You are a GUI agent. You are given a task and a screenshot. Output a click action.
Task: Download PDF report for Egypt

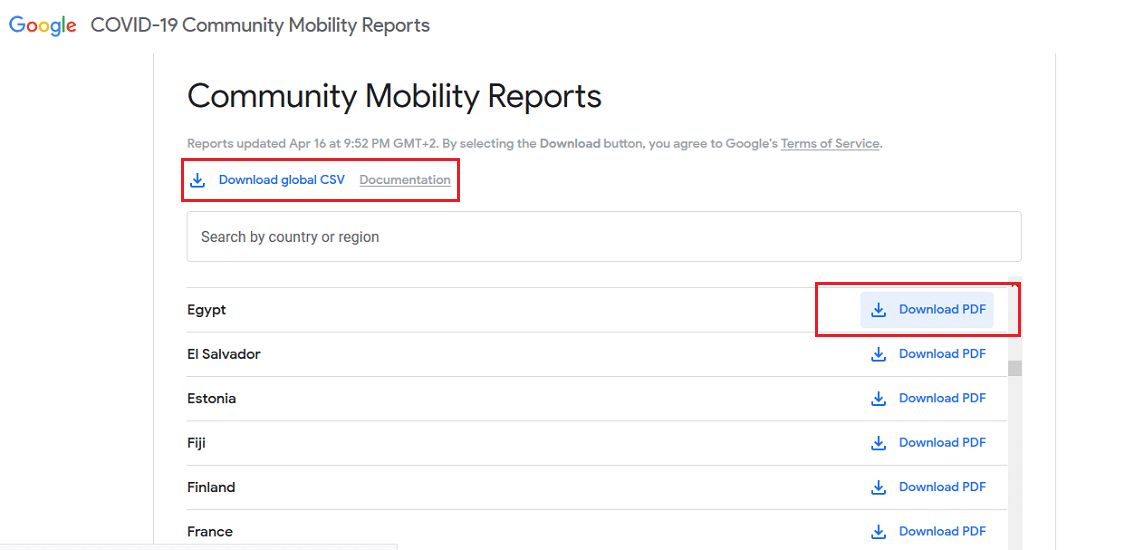(x=927, y=309)
